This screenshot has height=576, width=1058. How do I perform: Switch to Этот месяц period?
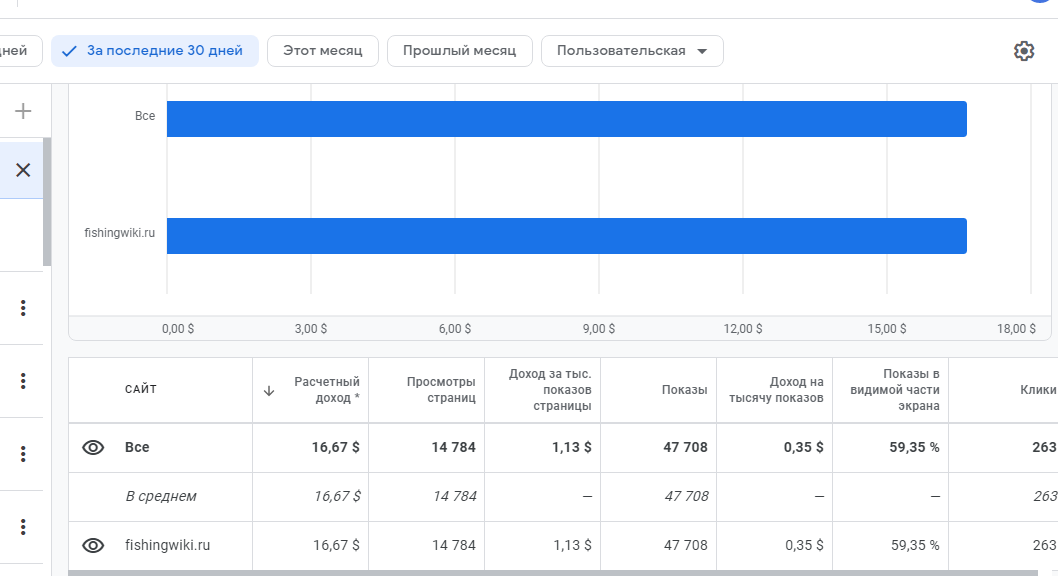[x=322, y=51]
